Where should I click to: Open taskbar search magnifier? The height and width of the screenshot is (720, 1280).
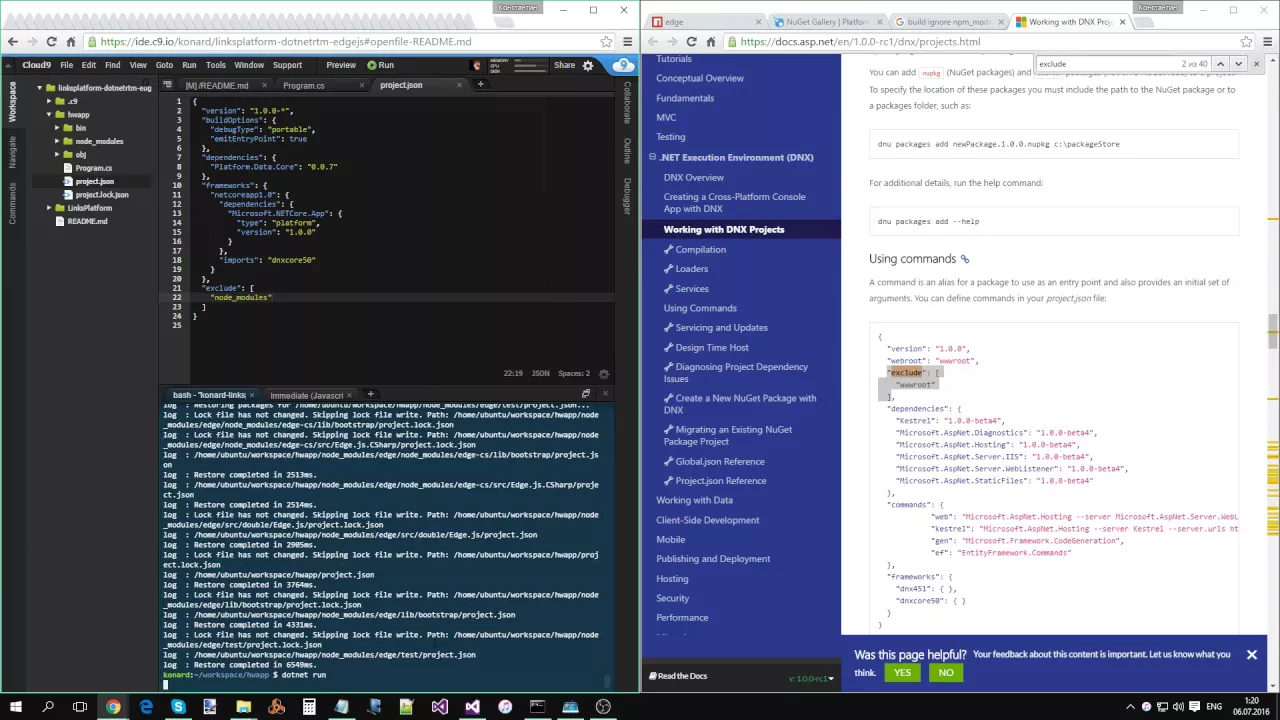point(47,707)
